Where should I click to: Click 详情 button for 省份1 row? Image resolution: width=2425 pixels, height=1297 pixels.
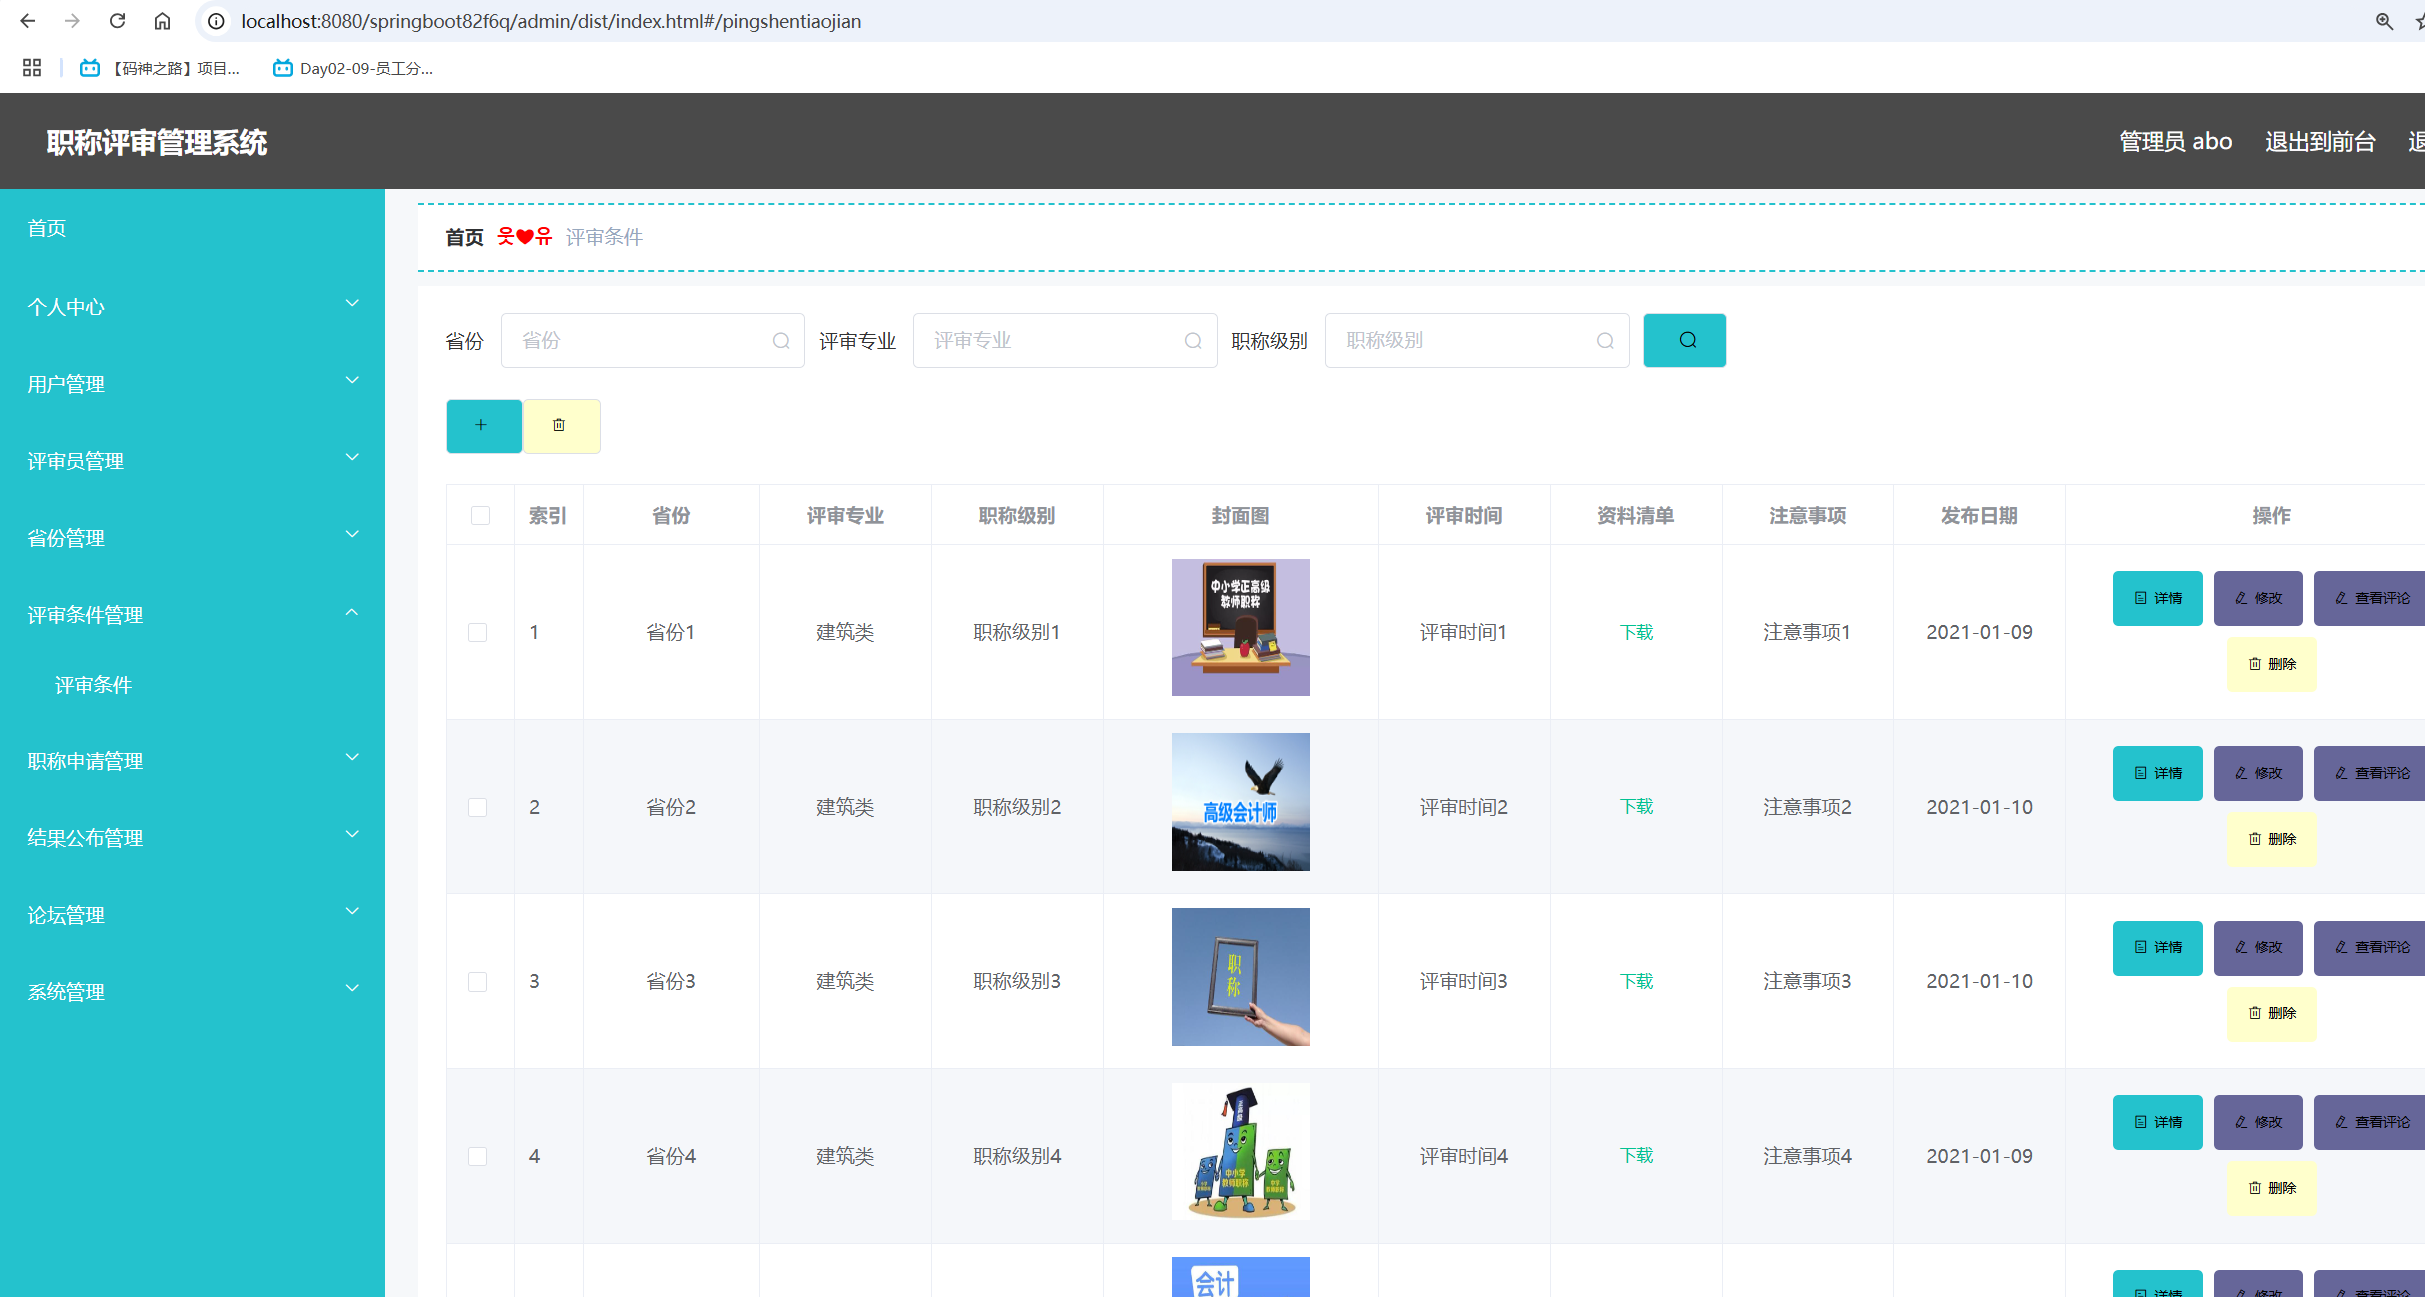click(2157, 598)
